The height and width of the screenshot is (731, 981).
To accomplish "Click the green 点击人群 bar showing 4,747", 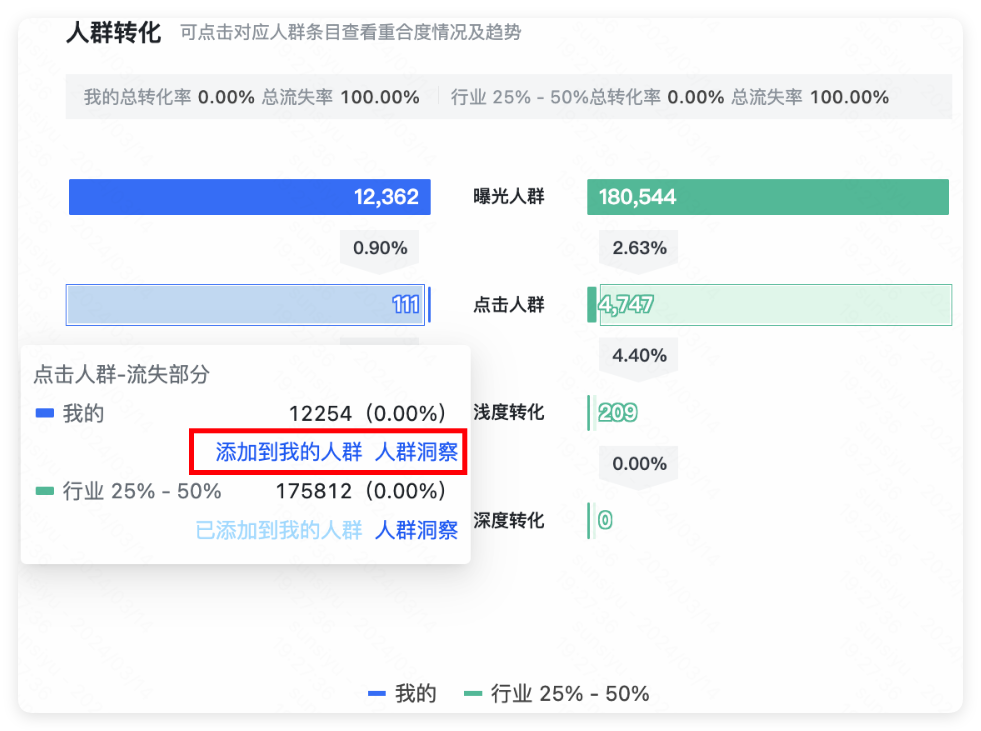I will pyautogui.click(x=767, y=304).
